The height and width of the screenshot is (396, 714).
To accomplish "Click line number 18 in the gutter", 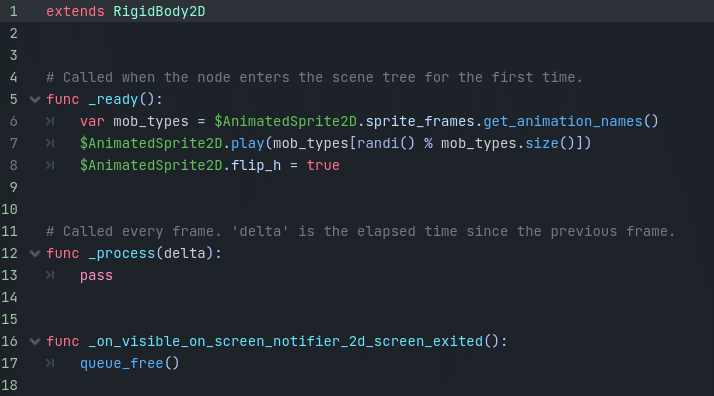I will [10, 385].
